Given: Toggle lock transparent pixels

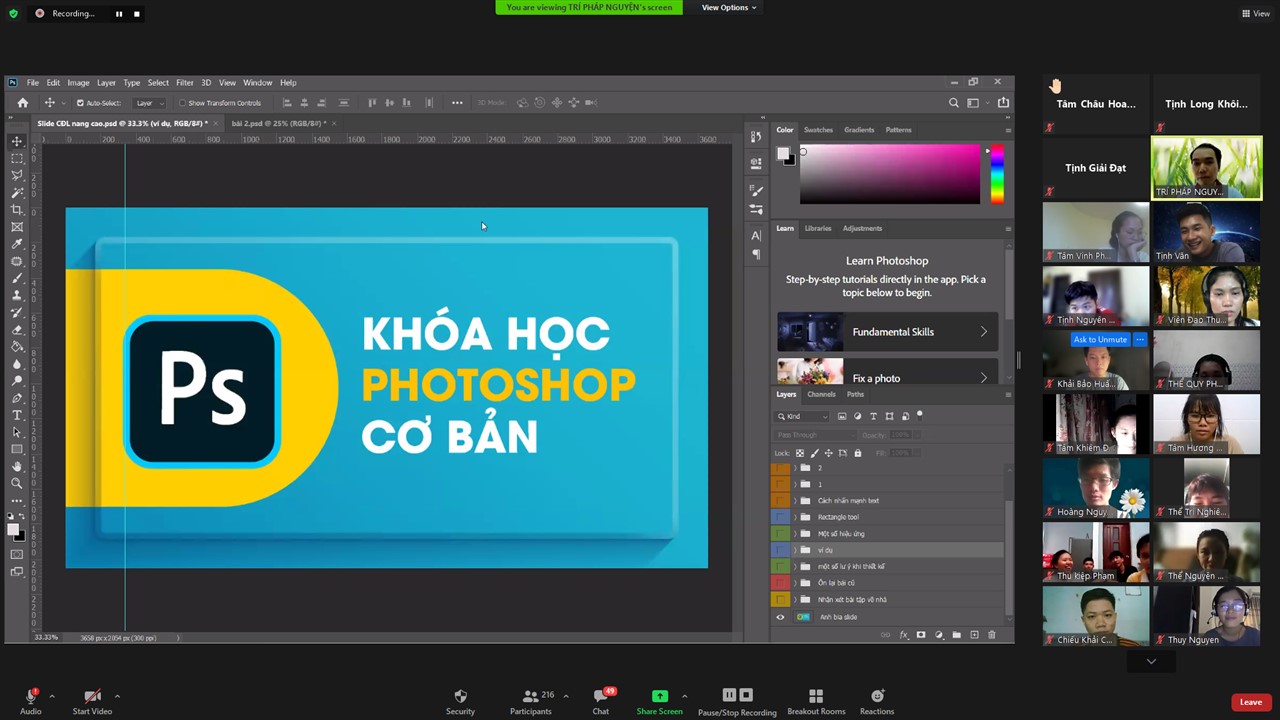Looking at the screenshot, I should pyautogui.click(x=799, y=453).
